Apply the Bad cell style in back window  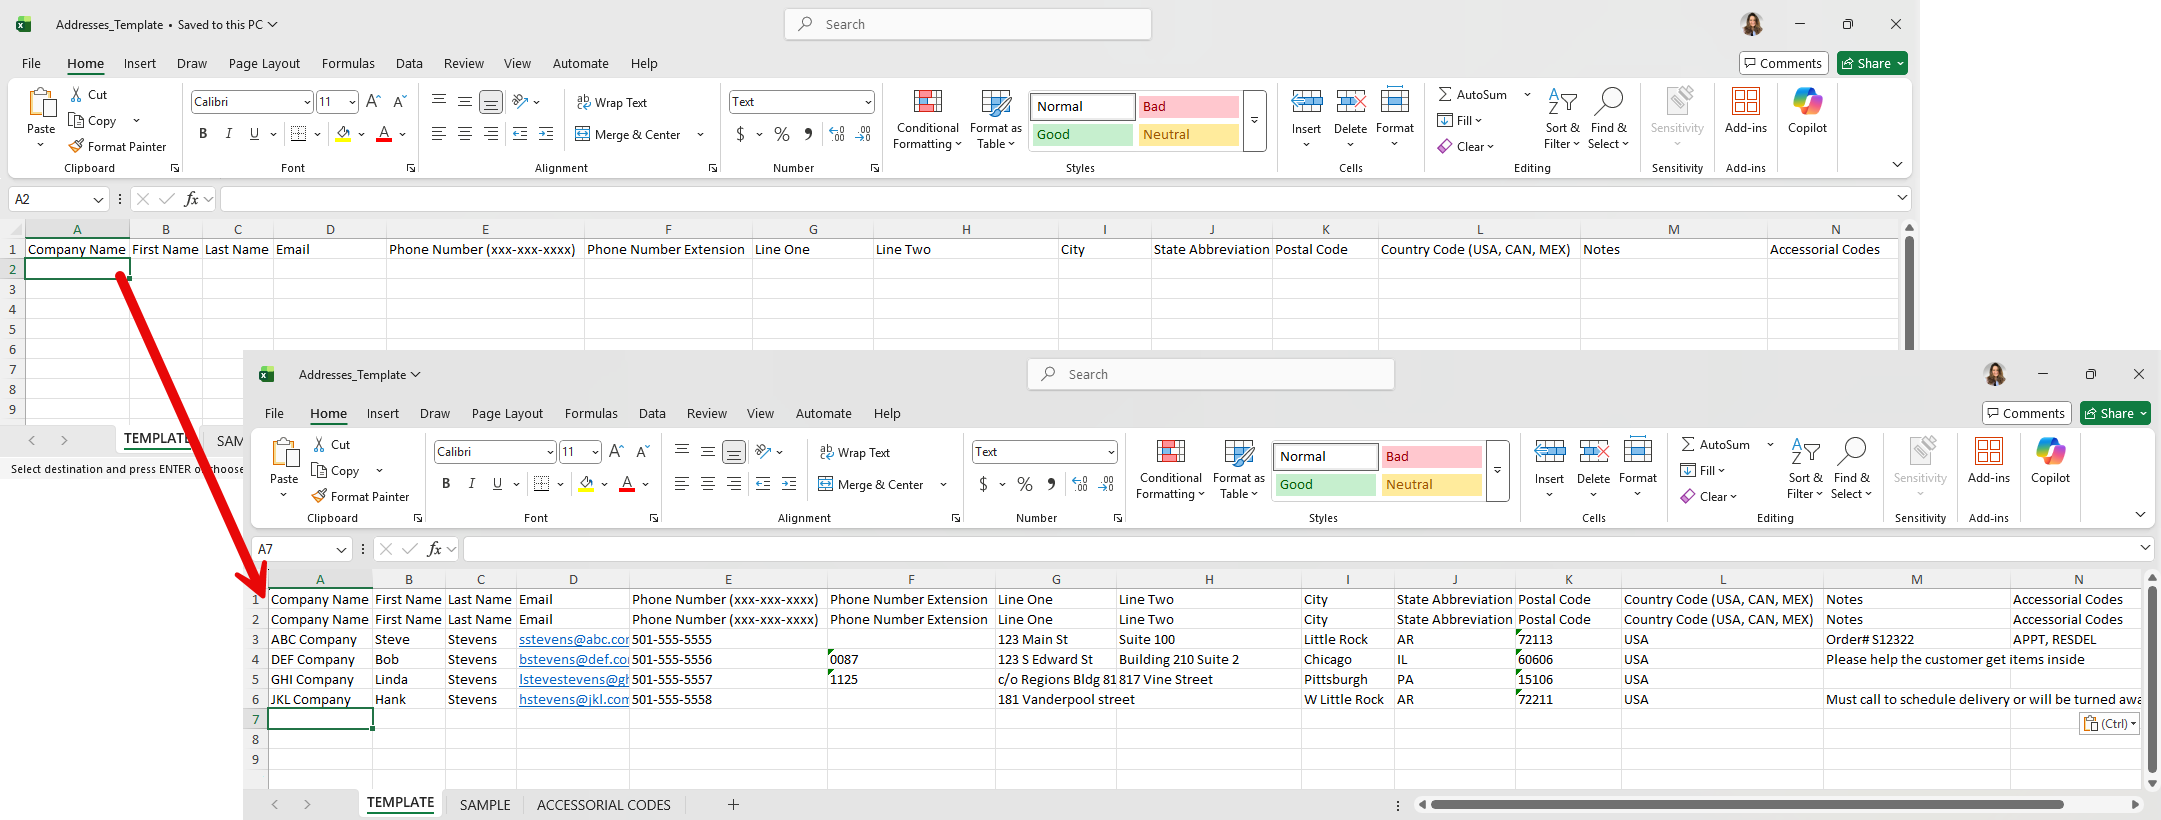coord(1188,106)
